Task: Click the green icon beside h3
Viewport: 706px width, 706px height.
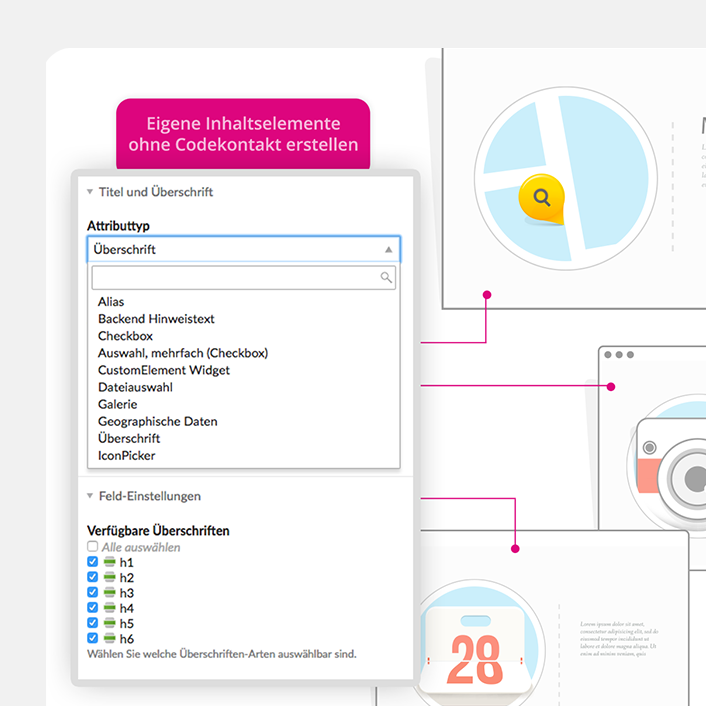Action: point(109,593)
